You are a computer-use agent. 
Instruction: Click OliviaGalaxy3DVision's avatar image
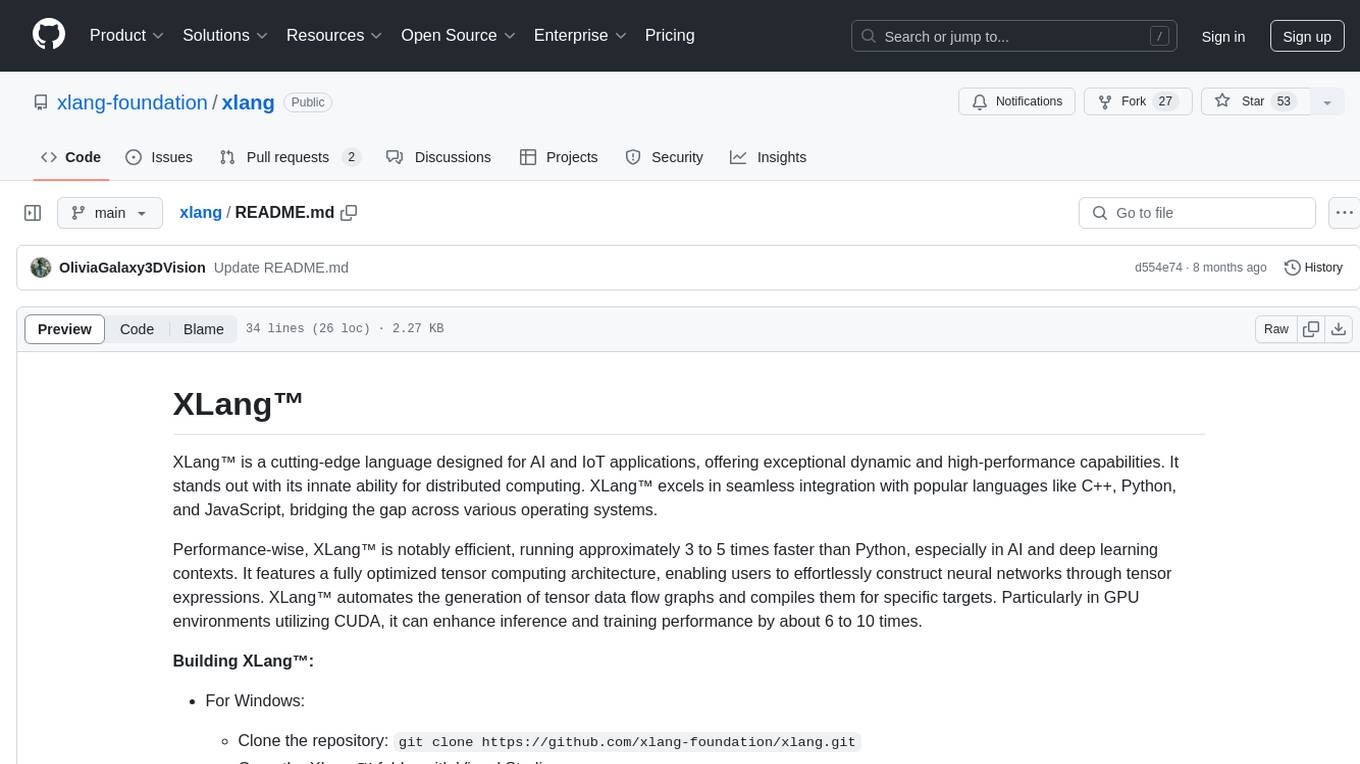(x=41, y=267)
